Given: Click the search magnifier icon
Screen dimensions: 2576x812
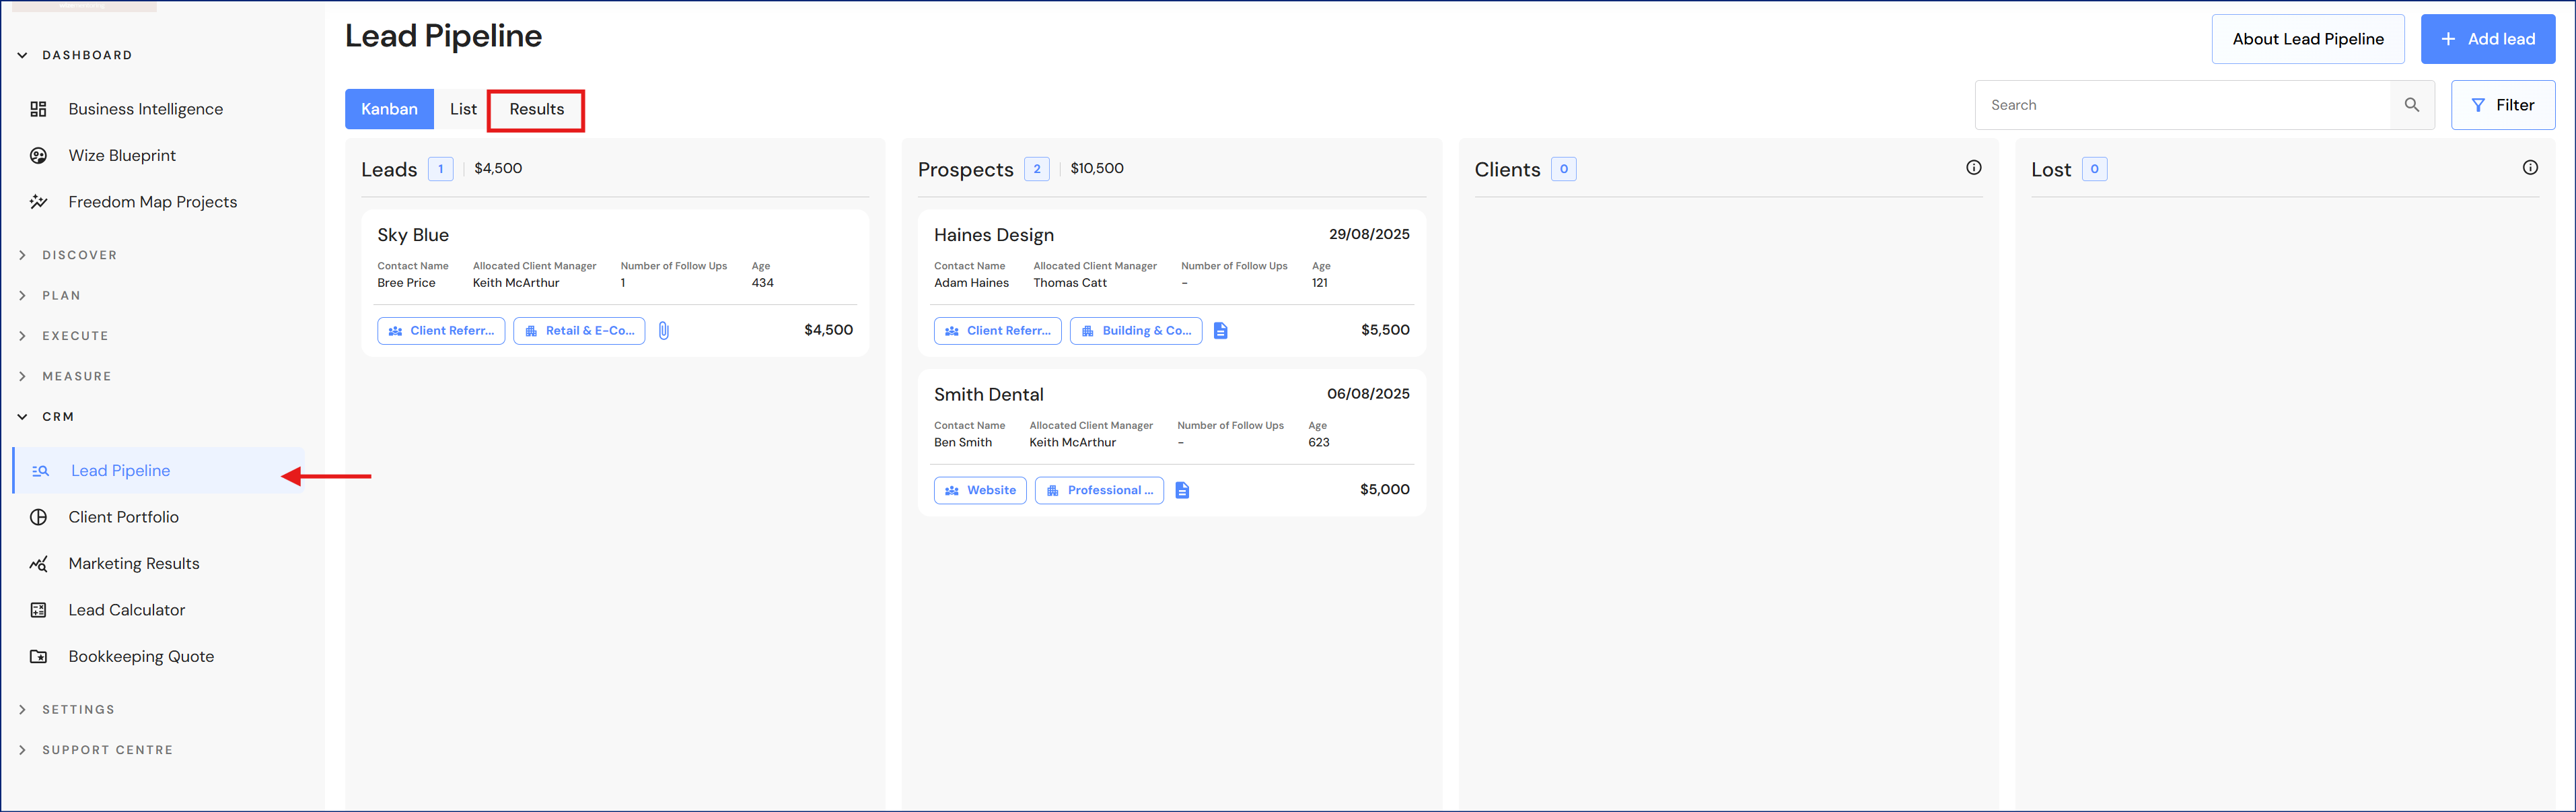Looking at the screenshot, I should (2411, 105).
